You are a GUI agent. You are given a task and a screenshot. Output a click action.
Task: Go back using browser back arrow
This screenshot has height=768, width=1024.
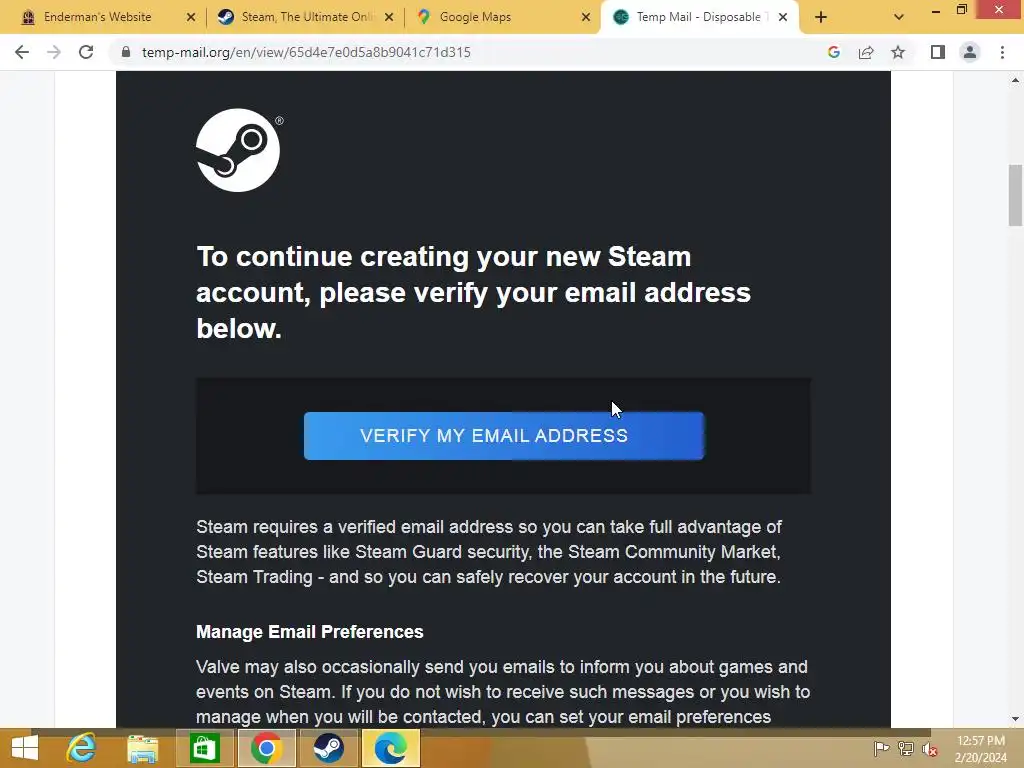pyautogui.click(x=22, y=52)
